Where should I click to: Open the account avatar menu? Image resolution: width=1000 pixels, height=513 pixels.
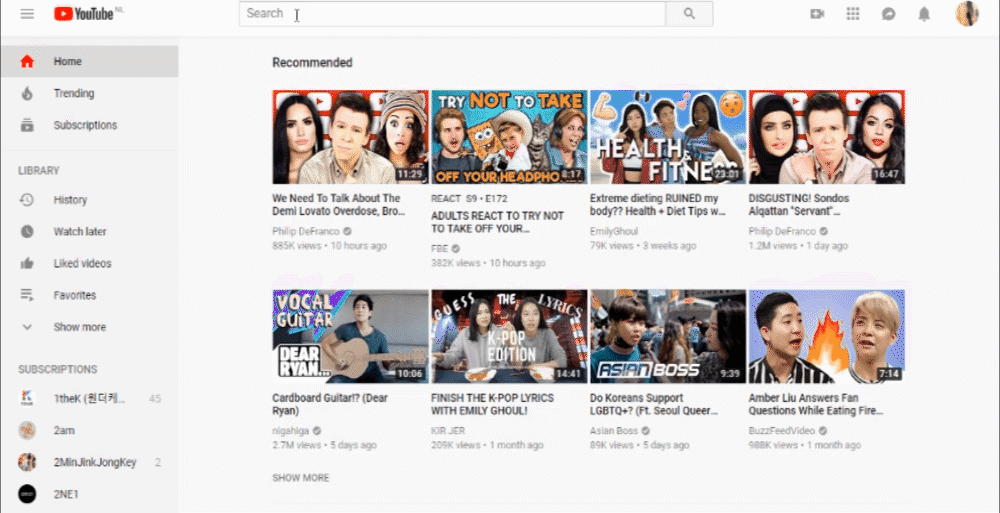pyautogui.click(x=967, y=13)
